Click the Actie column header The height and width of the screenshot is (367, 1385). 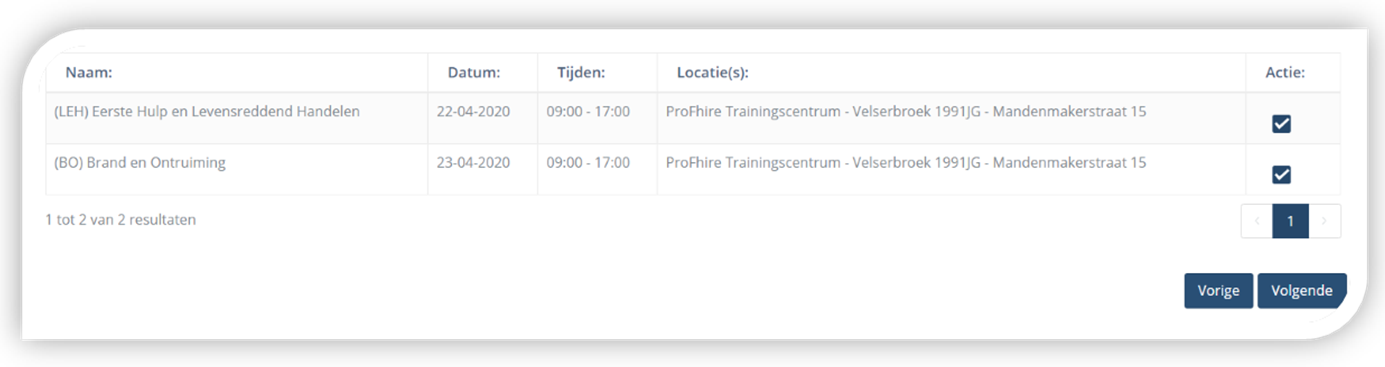pos(1285,72)
